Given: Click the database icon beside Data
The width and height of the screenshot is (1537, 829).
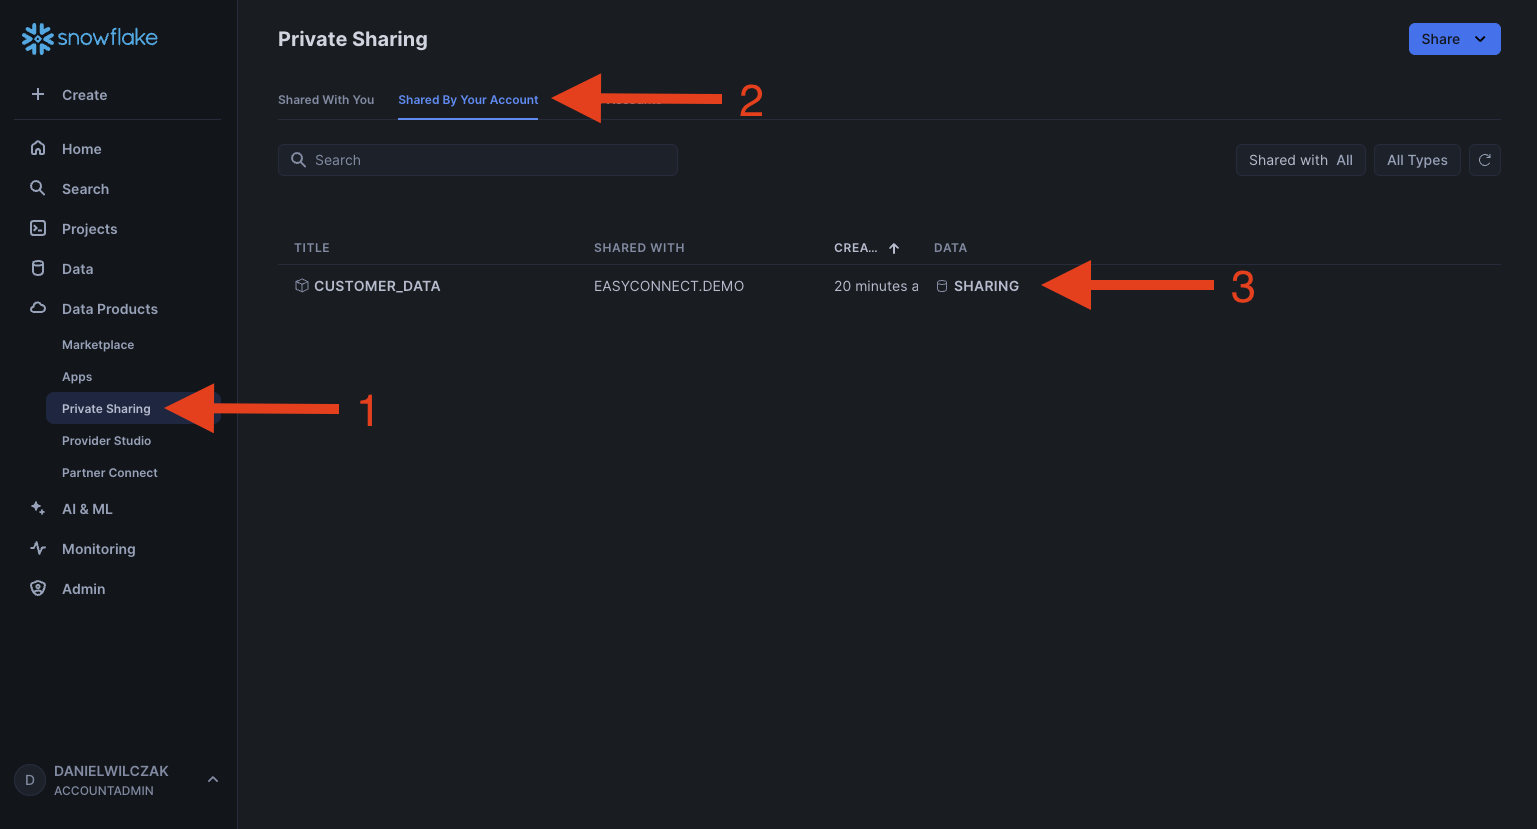Looking at the screenshot, I should click(x=38, y=268).
